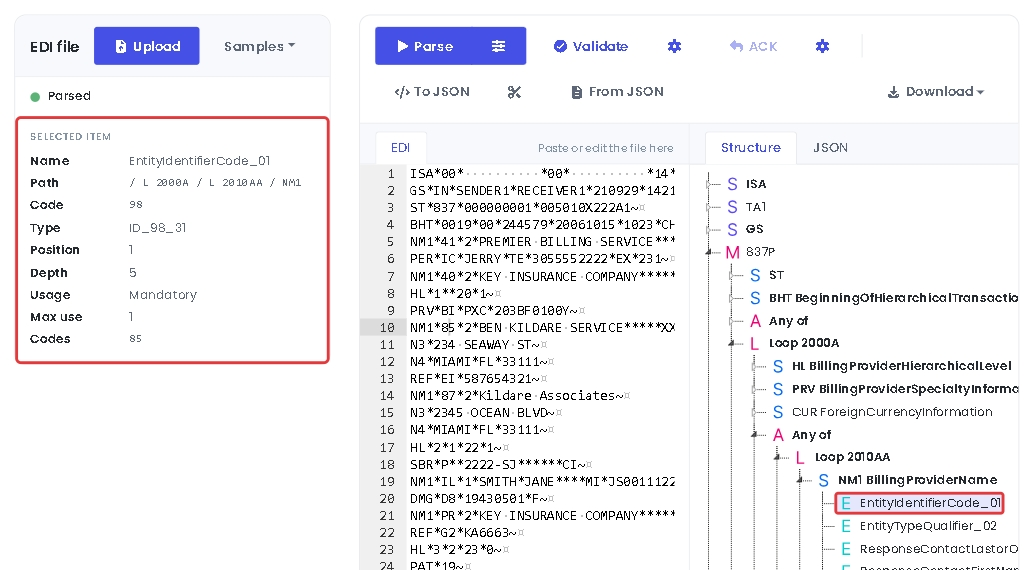Click the scissors split tool icon
Image resolution: width=1034 pixels, height=570 pixels.
click(514, 92)
